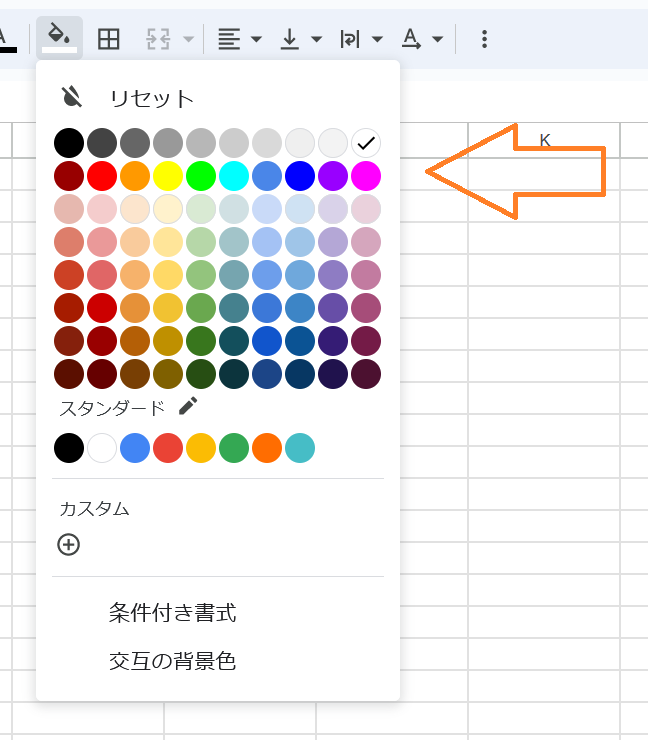The height and width of the screenshot is (740, 648).
Task: Select standard palette red swatch
Action: pos(168,448)
